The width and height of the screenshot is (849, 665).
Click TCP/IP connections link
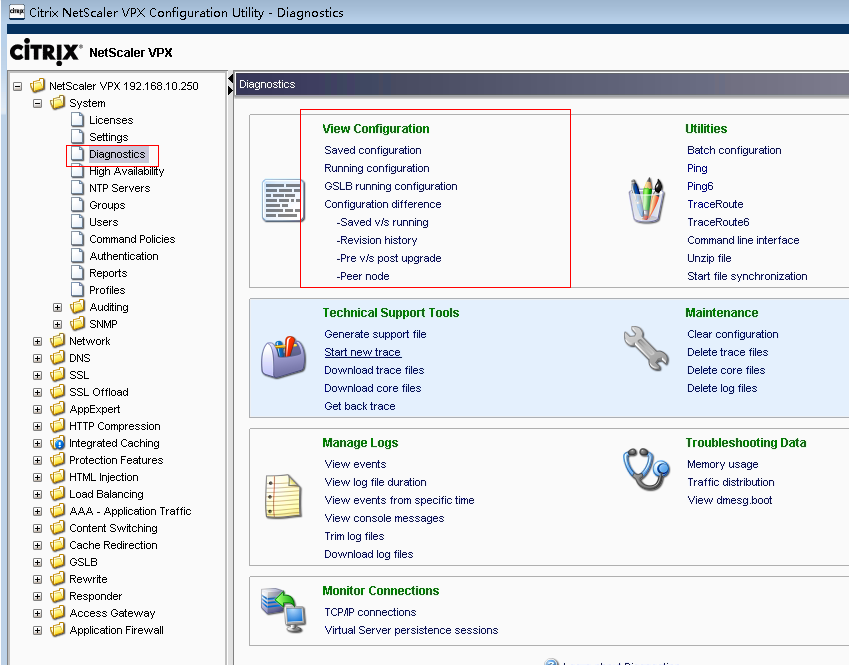click(370, 612)
